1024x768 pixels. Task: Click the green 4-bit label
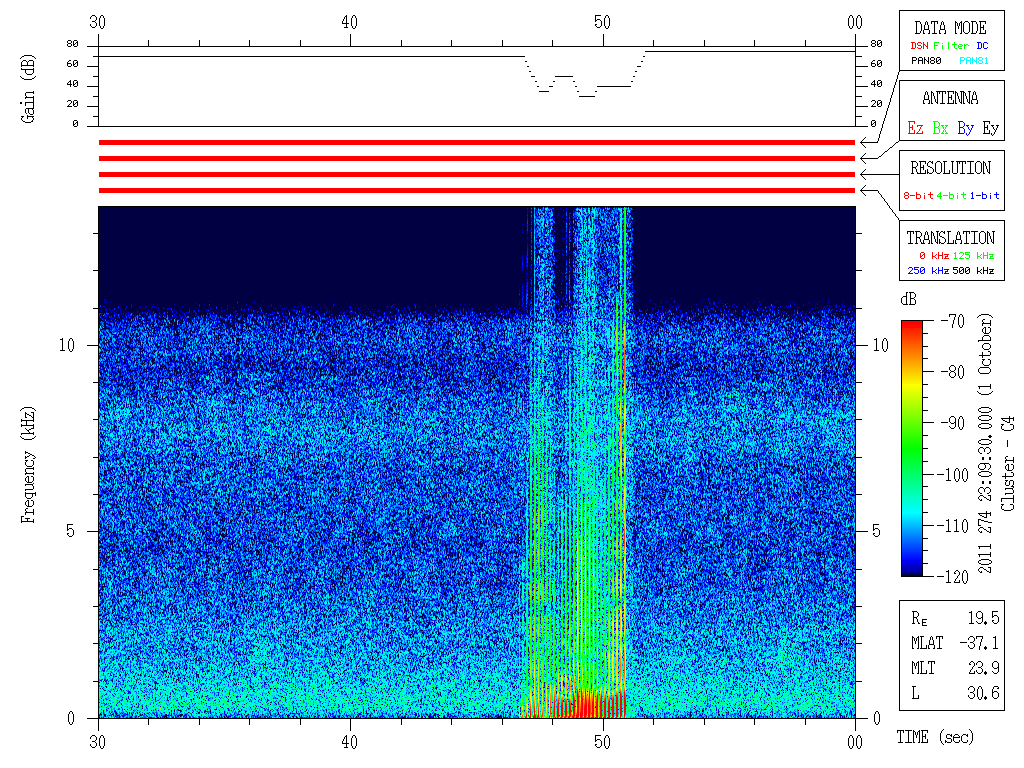[x=951, y=195]
